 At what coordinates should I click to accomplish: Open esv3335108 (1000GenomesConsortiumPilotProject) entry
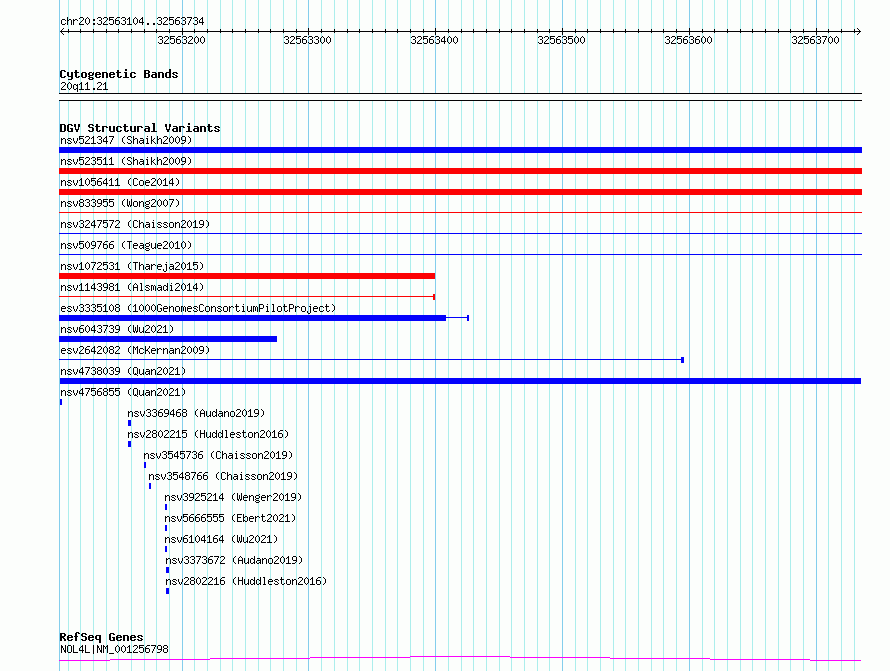point(198,308)
